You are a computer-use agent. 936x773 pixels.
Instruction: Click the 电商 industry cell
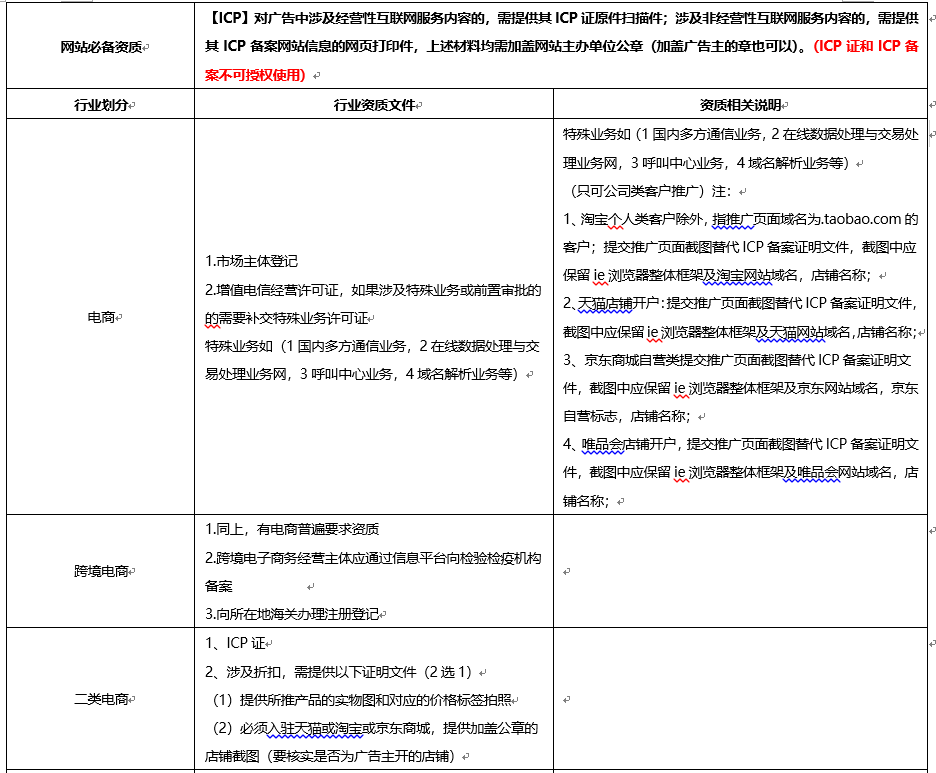point(101,317)
